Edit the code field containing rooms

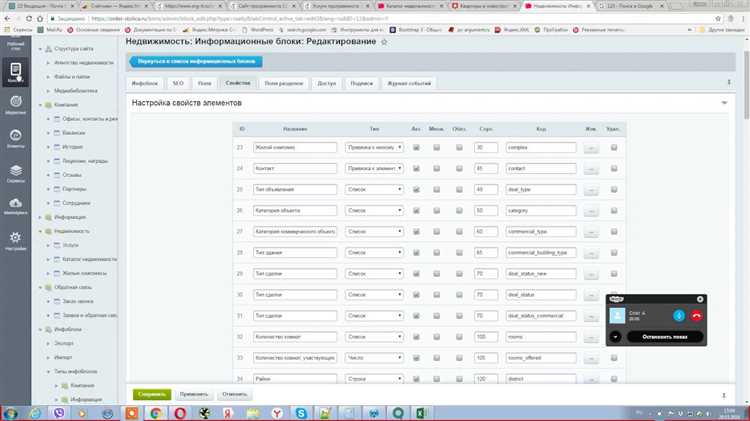[541, 337]
